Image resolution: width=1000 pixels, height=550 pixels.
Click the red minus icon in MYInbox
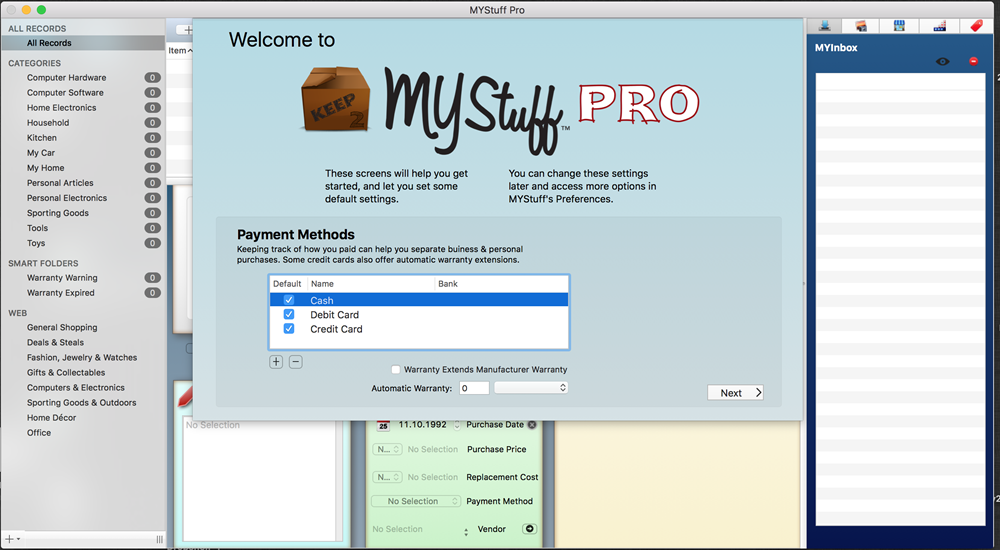(973, 61)
